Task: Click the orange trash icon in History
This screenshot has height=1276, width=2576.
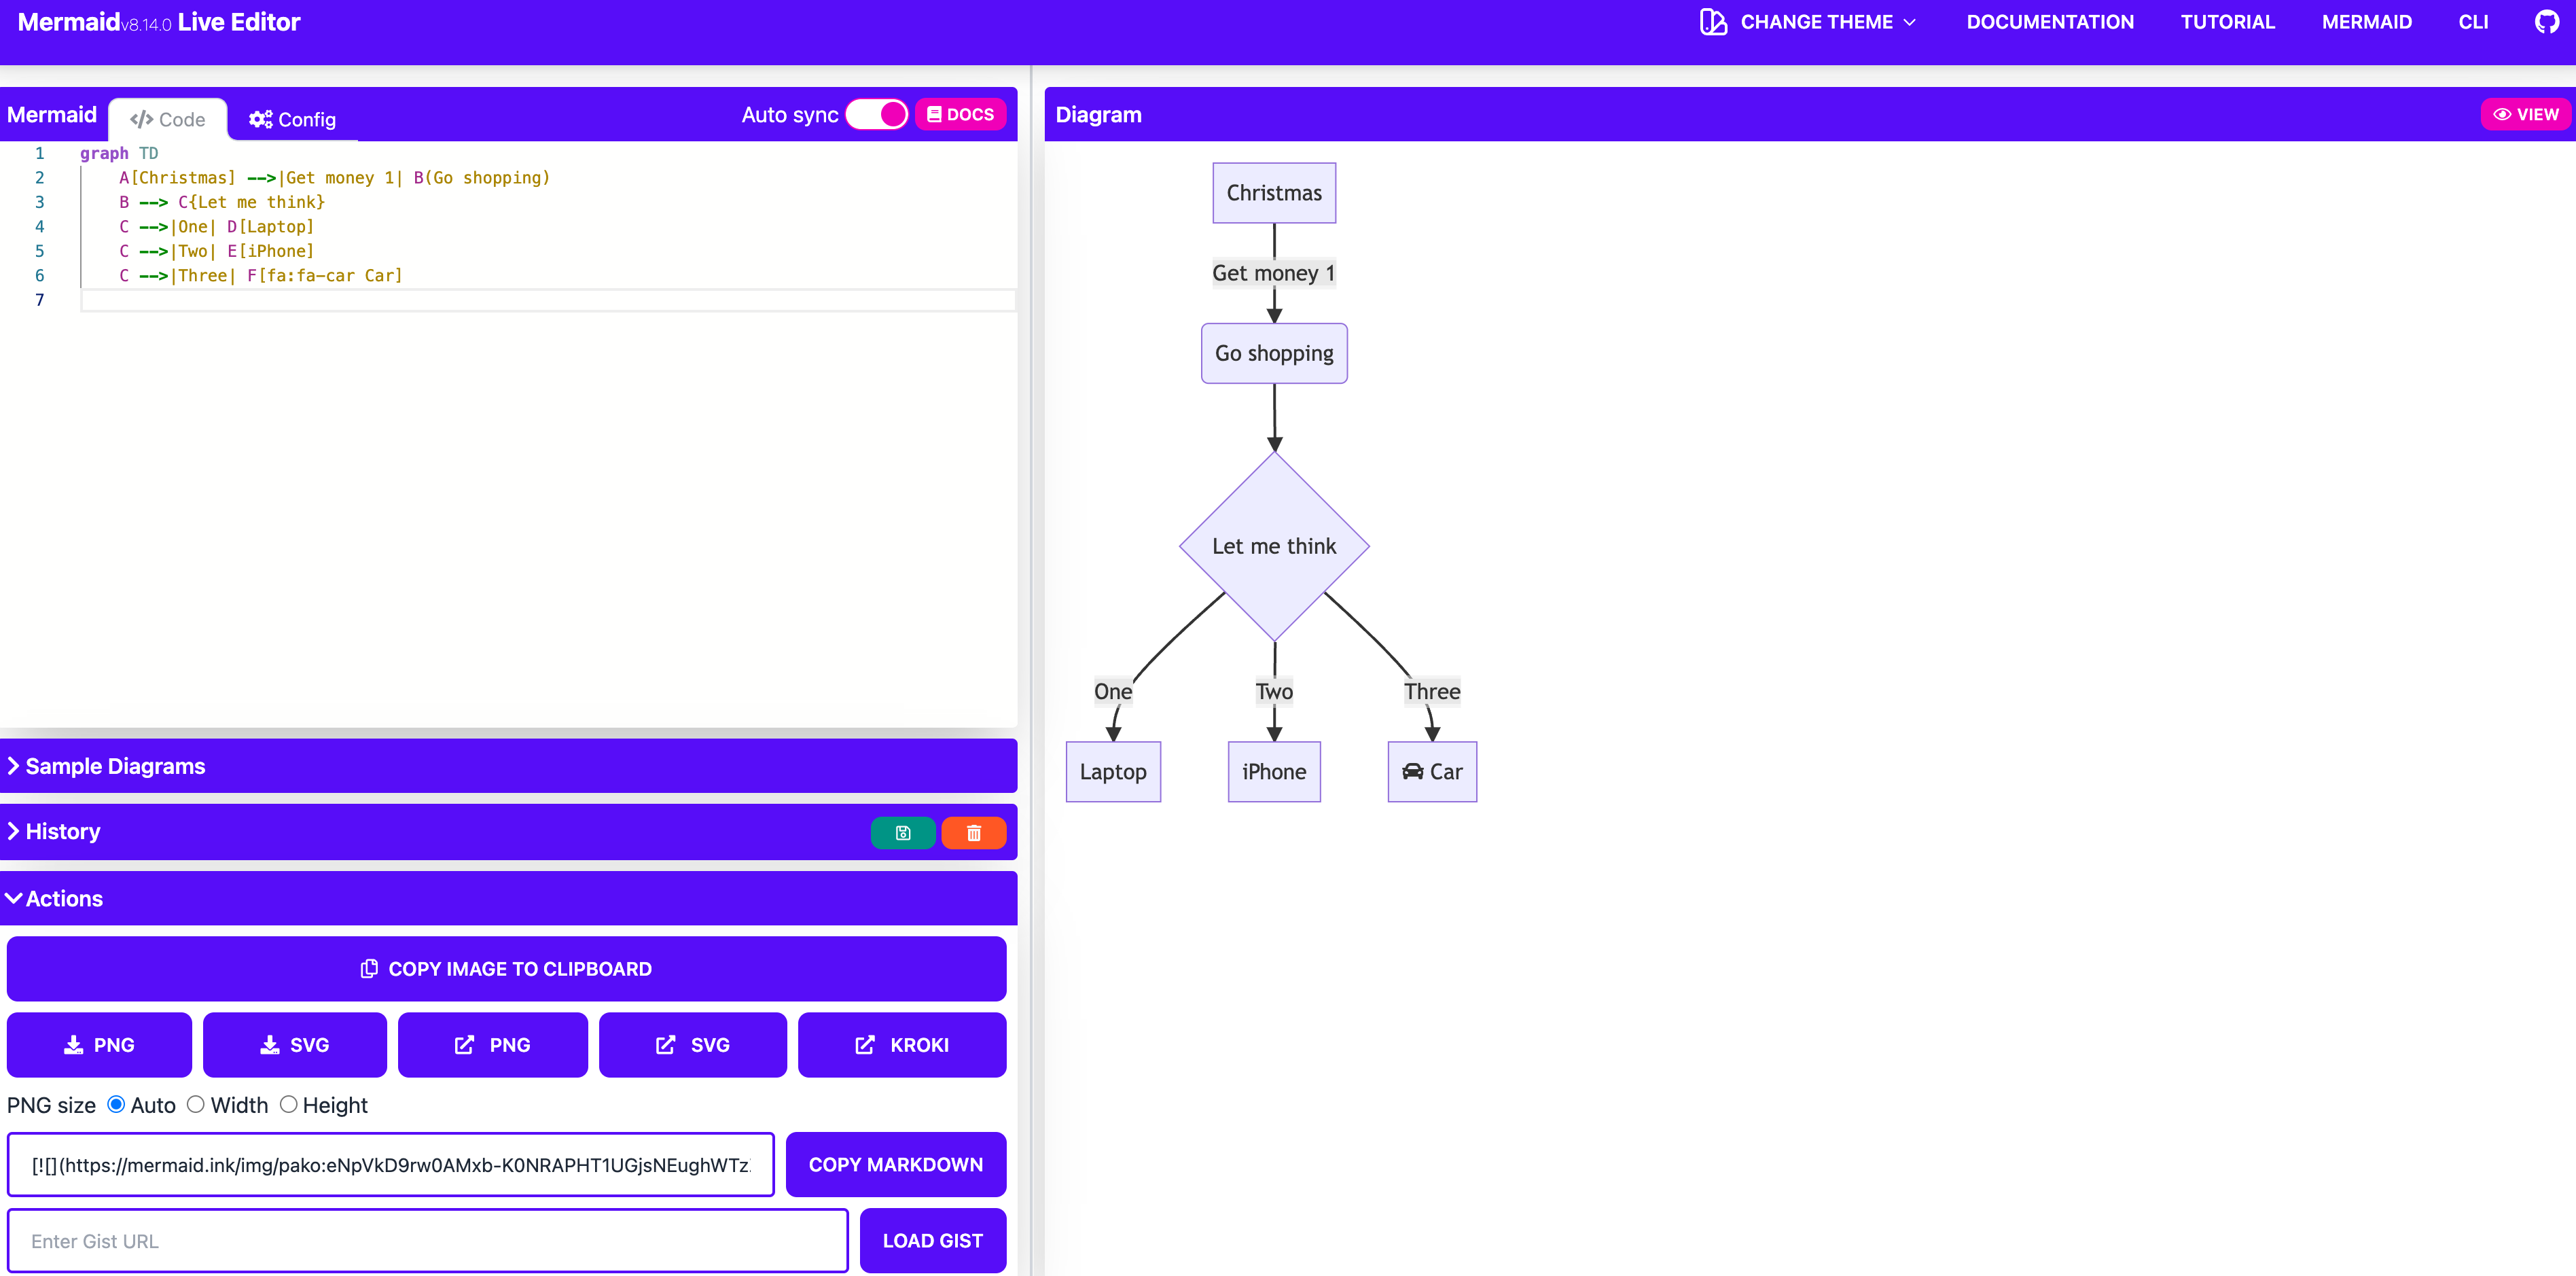Action: click(973, 833)
